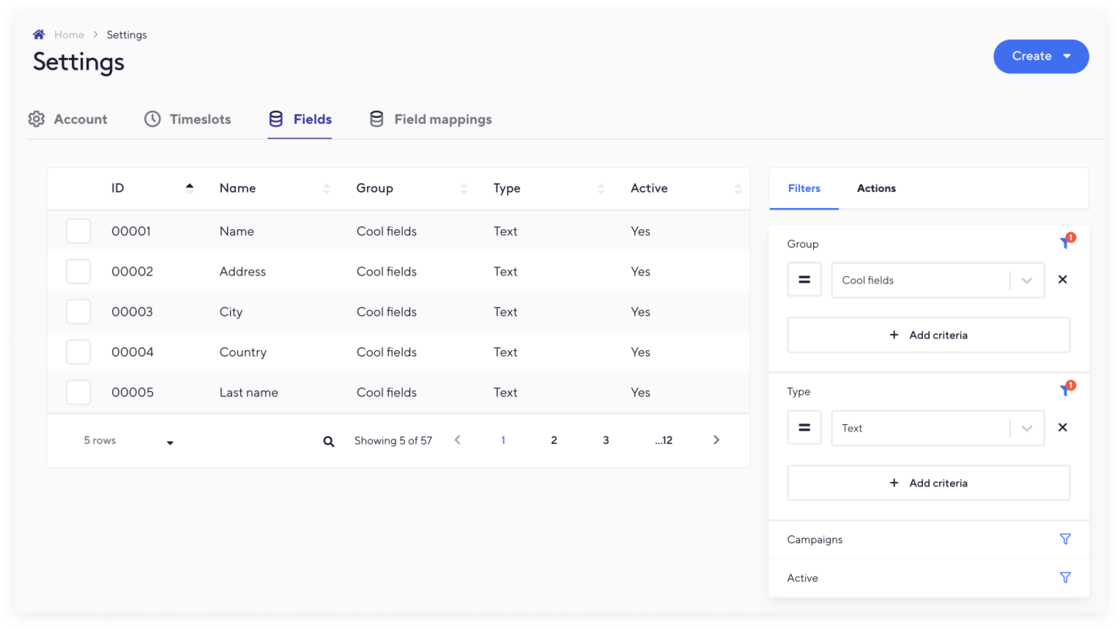Click the ID 00003 cell
Screen dimensions: 1120x630
pos(132,311)
